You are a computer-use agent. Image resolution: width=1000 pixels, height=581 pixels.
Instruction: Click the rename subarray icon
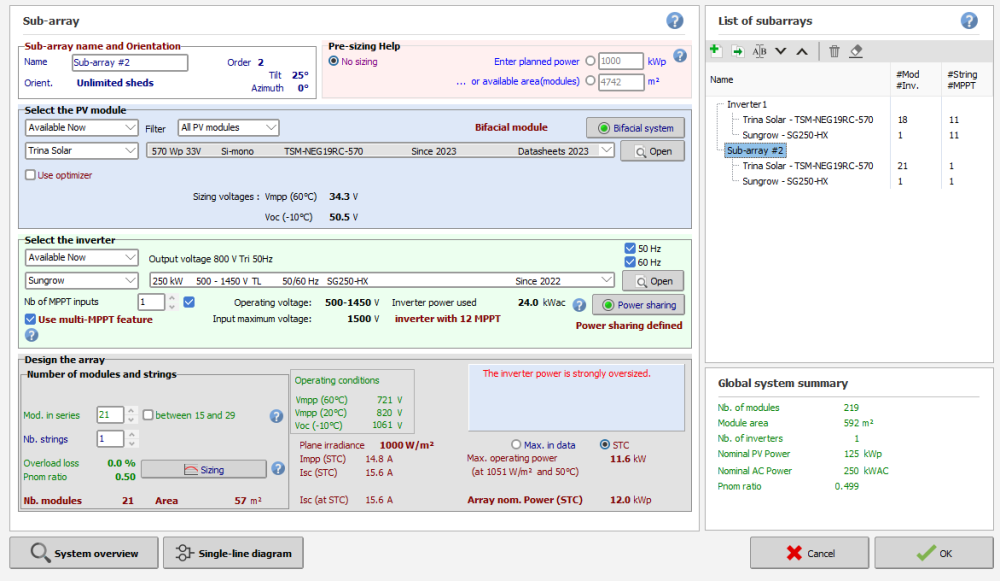pyautogui.click(x=759, y=51)
